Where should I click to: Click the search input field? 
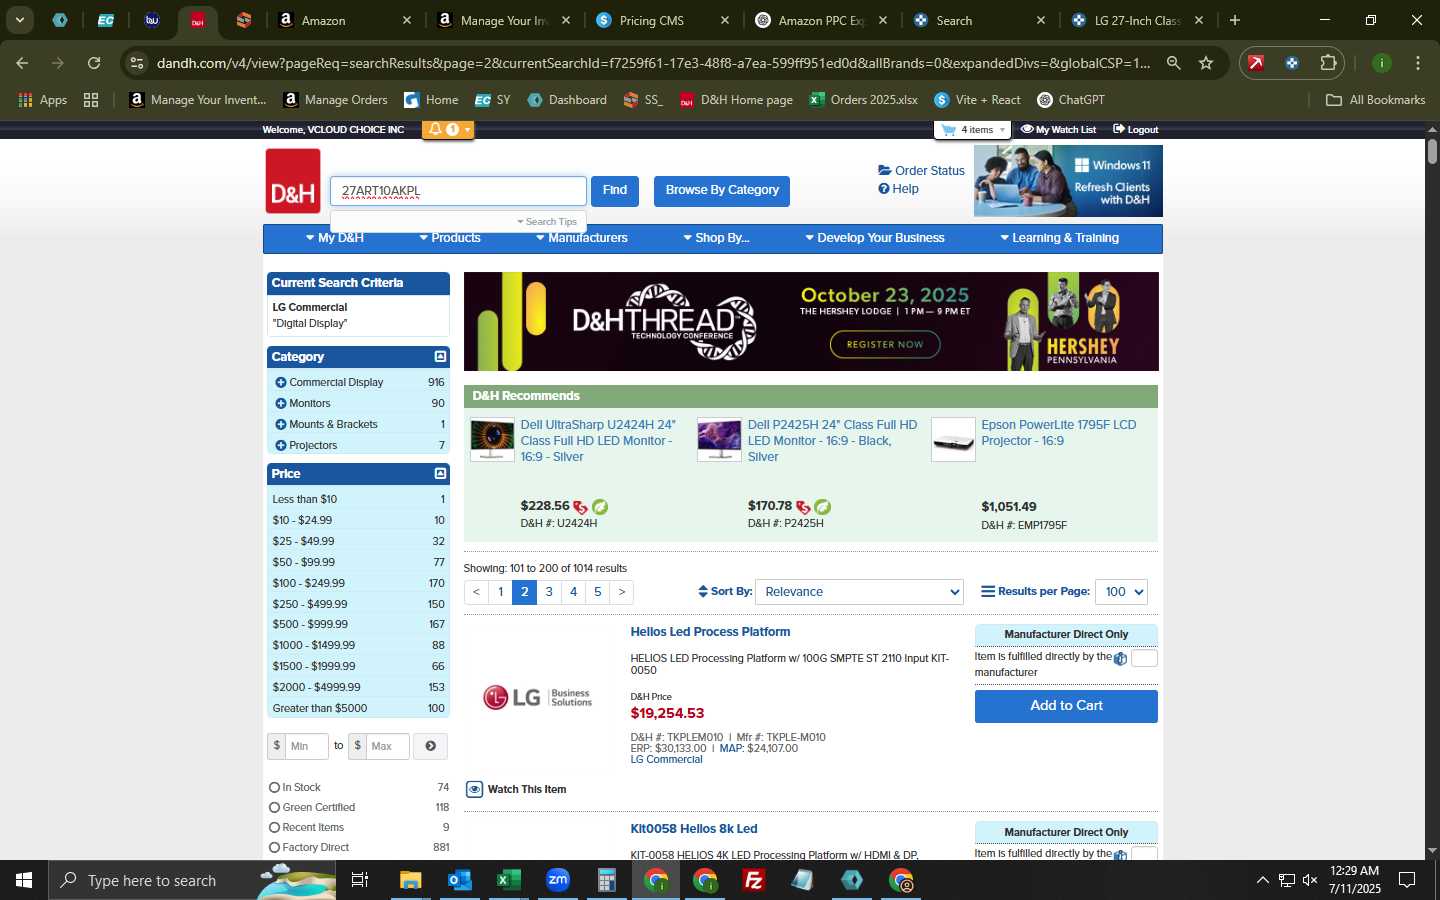coord(458,191)
